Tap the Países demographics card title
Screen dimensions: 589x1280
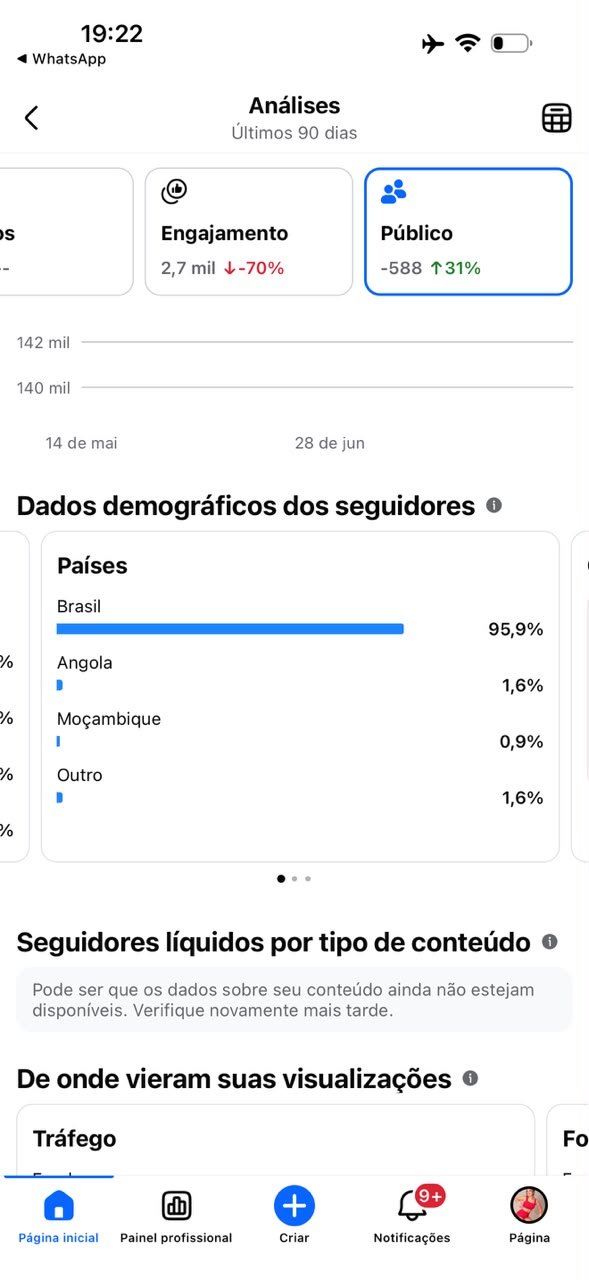pos(92,566)
